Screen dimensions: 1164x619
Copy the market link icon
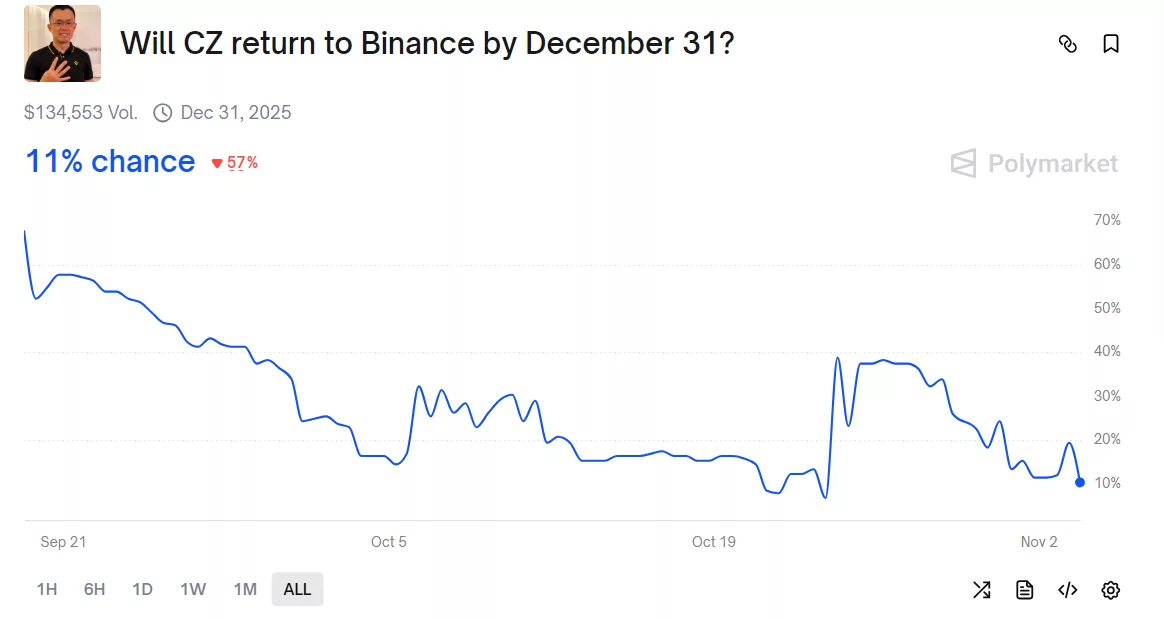coord(1068,44)
